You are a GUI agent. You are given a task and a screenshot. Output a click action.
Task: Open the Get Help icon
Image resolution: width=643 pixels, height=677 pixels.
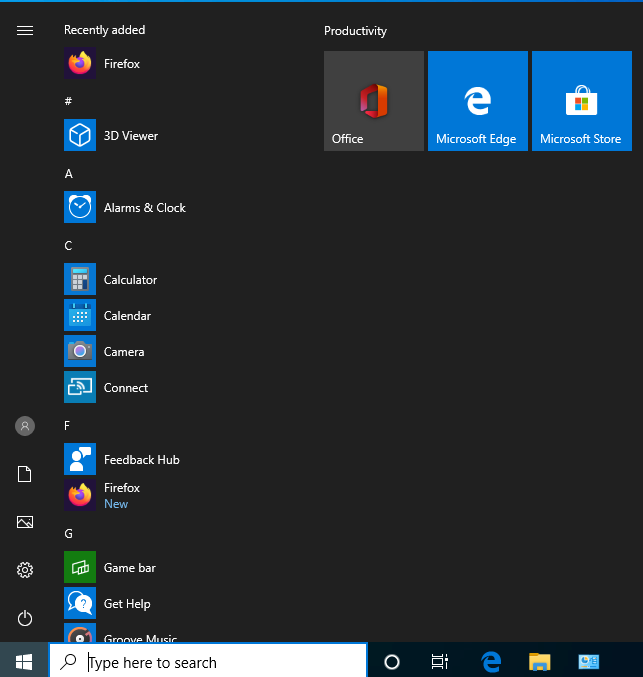[80, 603]
